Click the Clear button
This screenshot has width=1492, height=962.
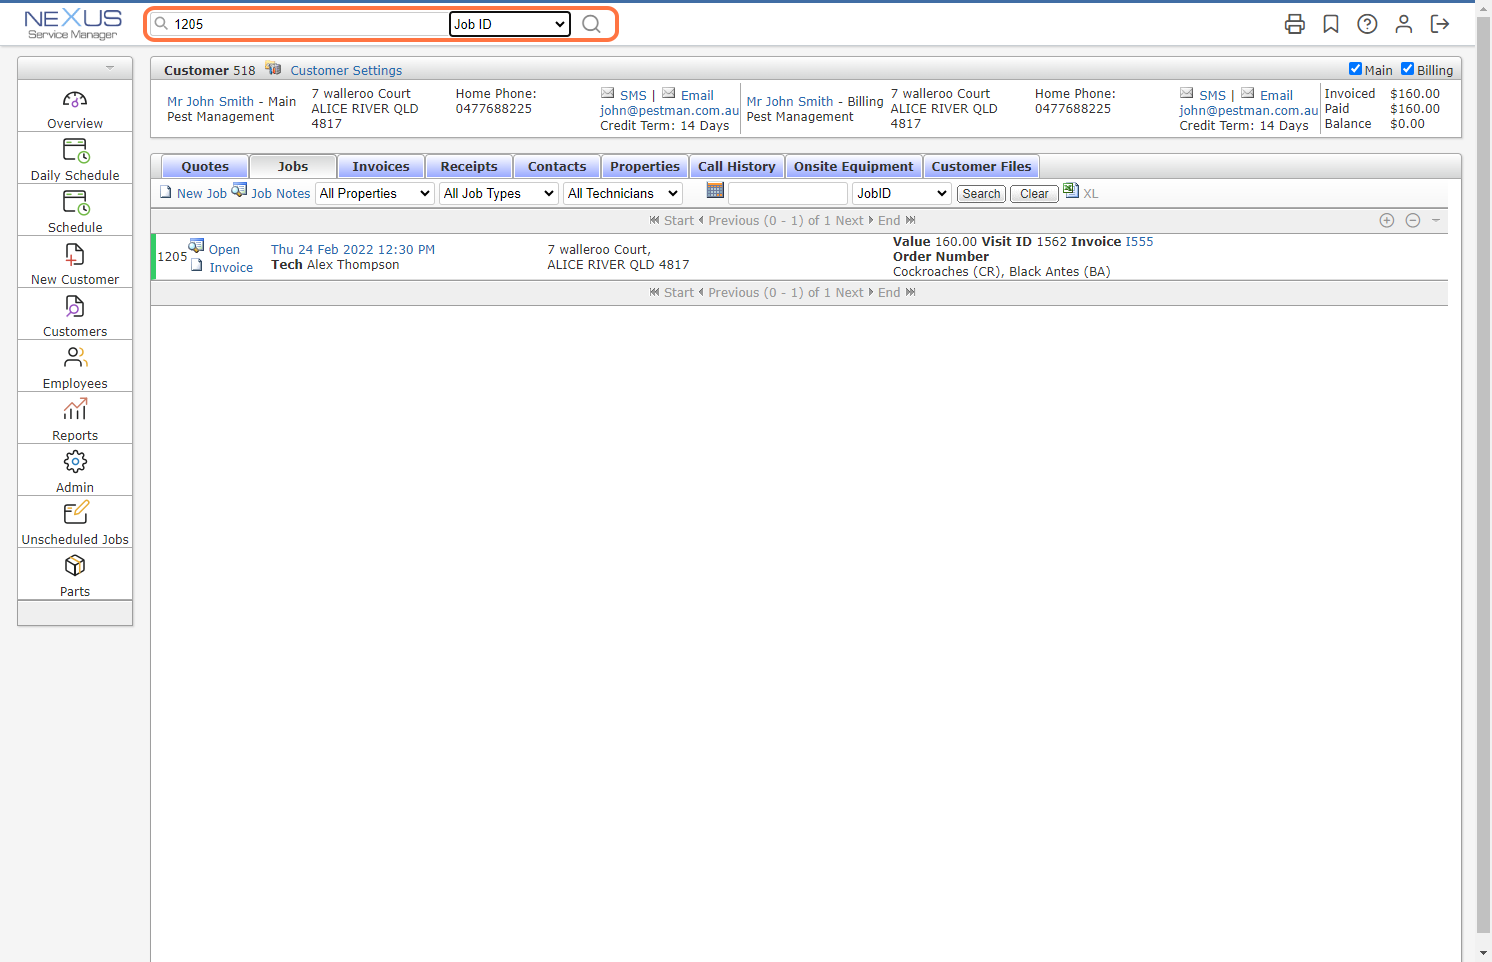tap(1034, 194)
